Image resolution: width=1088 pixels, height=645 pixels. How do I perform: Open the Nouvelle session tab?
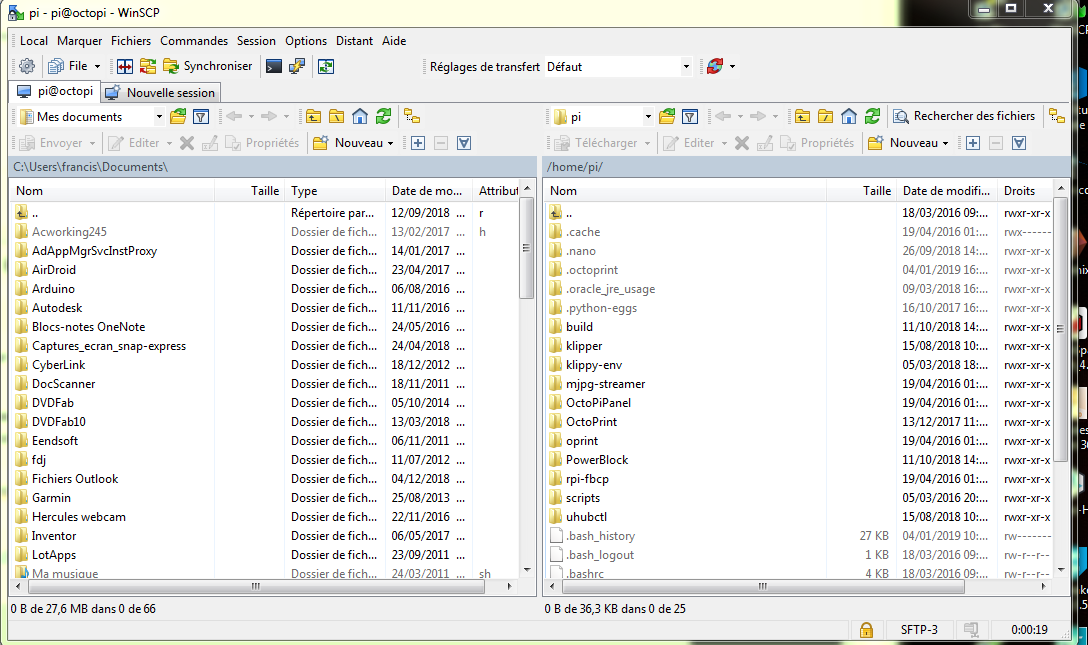[162, 92]
